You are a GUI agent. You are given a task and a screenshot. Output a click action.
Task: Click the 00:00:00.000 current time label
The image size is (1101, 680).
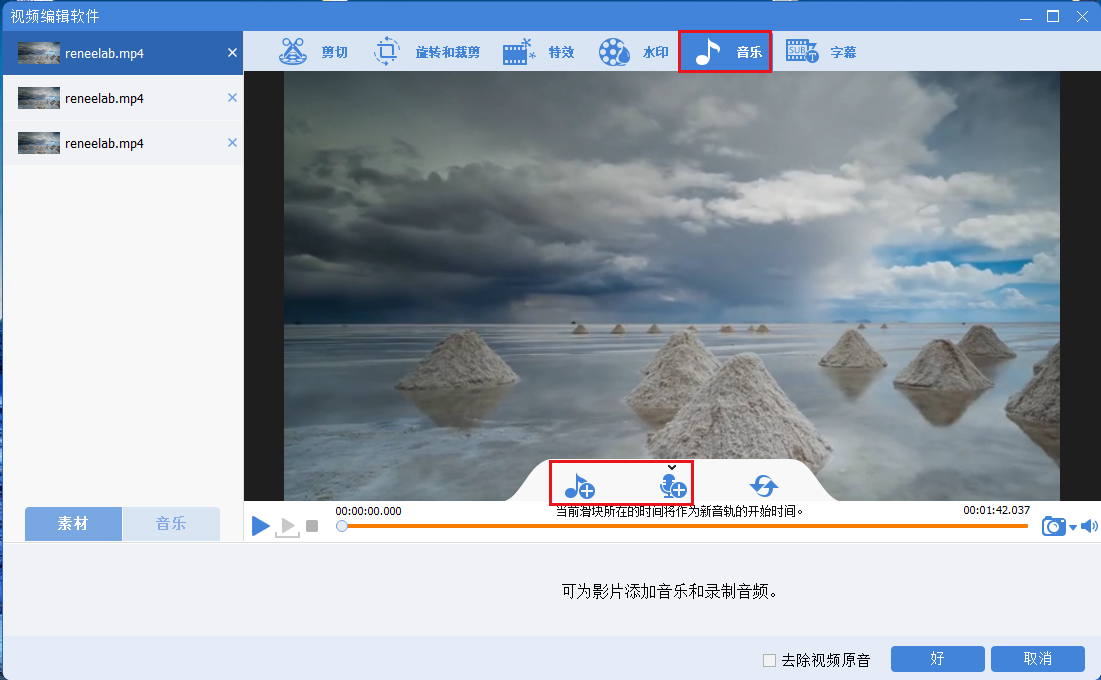(x=369, y=511)
